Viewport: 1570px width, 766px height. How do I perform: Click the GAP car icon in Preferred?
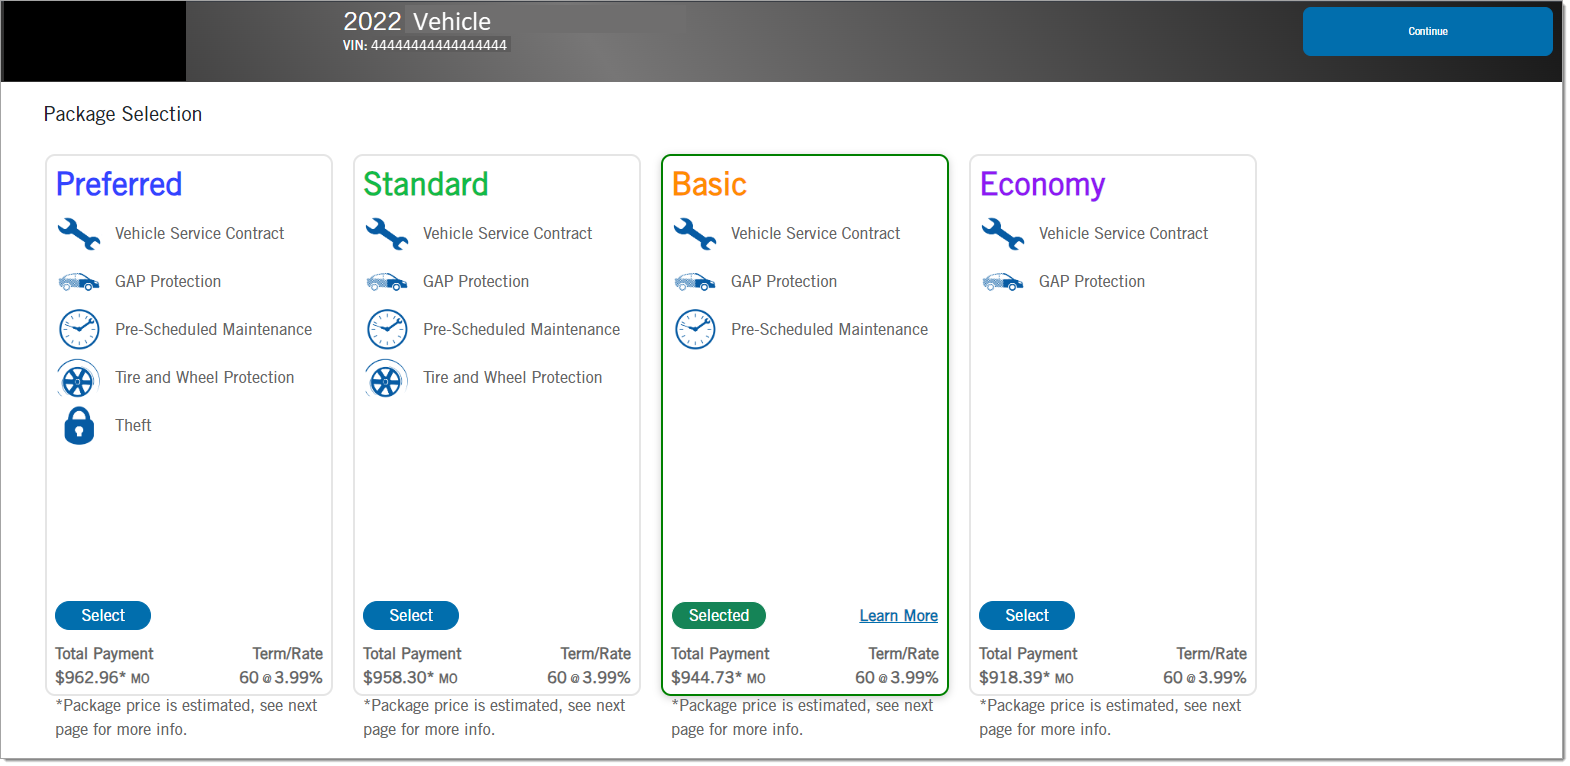click(x=79, y=282)
